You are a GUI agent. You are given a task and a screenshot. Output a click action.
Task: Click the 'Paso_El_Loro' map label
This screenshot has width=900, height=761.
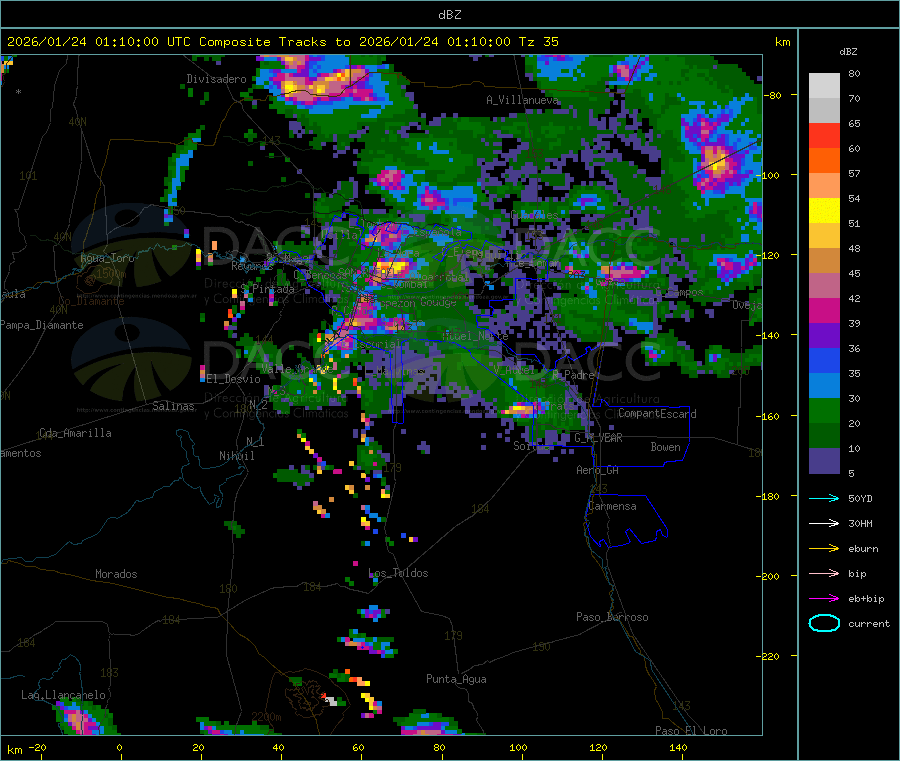(x=692, y=731)
